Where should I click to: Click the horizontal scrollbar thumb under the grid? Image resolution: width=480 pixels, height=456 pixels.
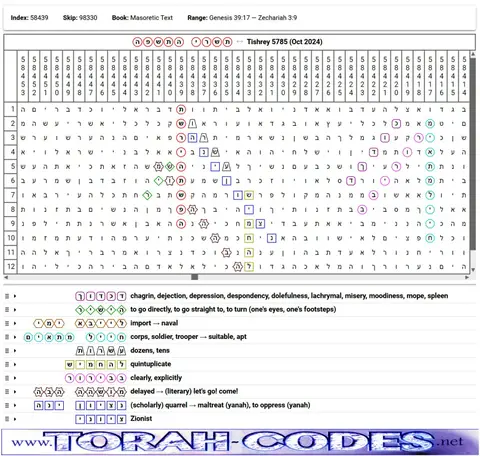coord(195,277)
